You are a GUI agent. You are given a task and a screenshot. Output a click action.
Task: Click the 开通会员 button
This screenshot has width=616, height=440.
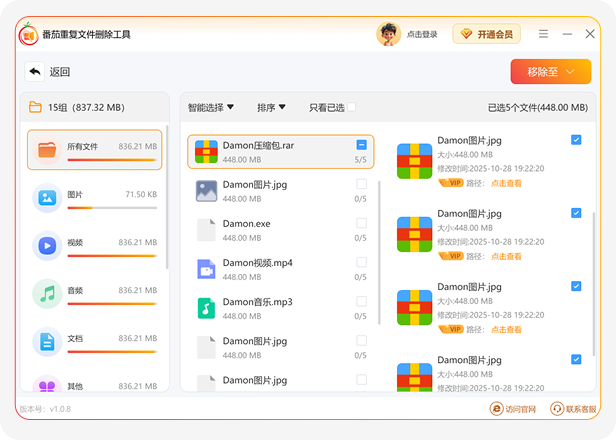486,34
